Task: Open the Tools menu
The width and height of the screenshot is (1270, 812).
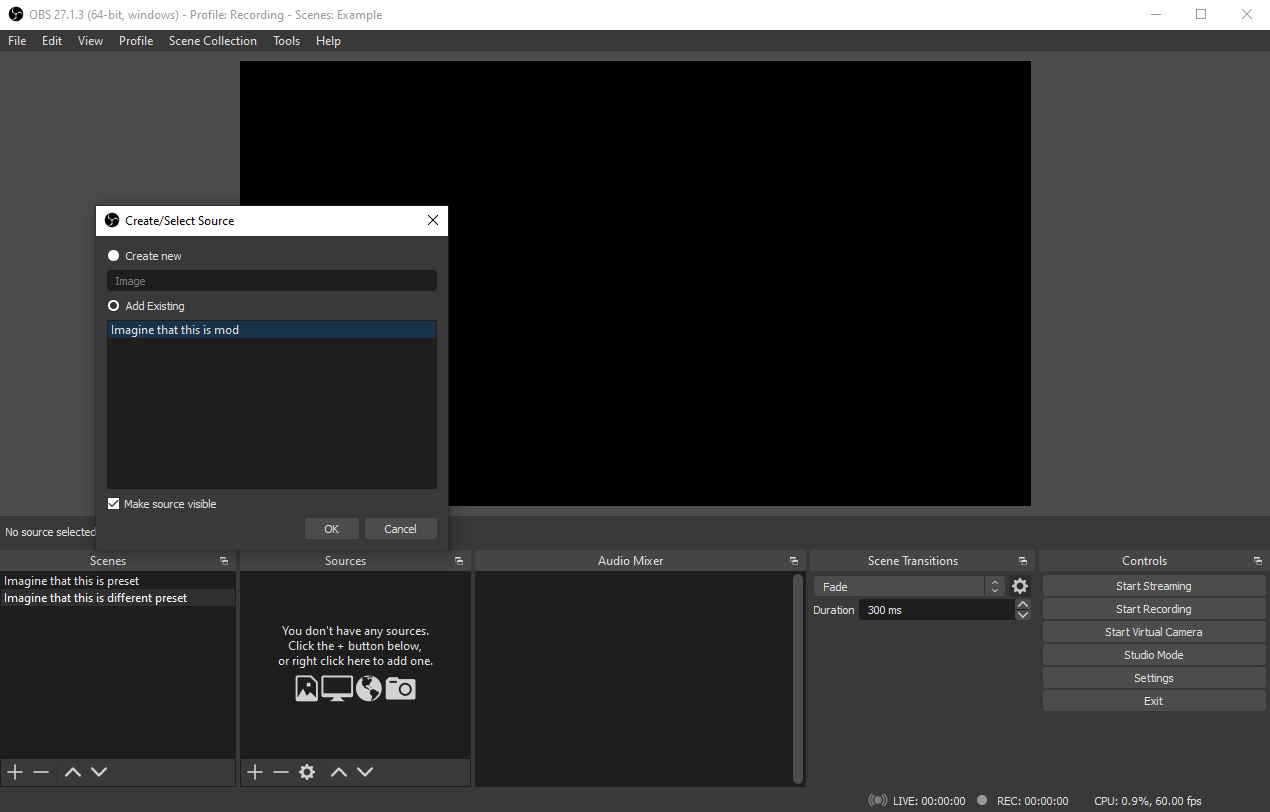Action: click(286, 40)
